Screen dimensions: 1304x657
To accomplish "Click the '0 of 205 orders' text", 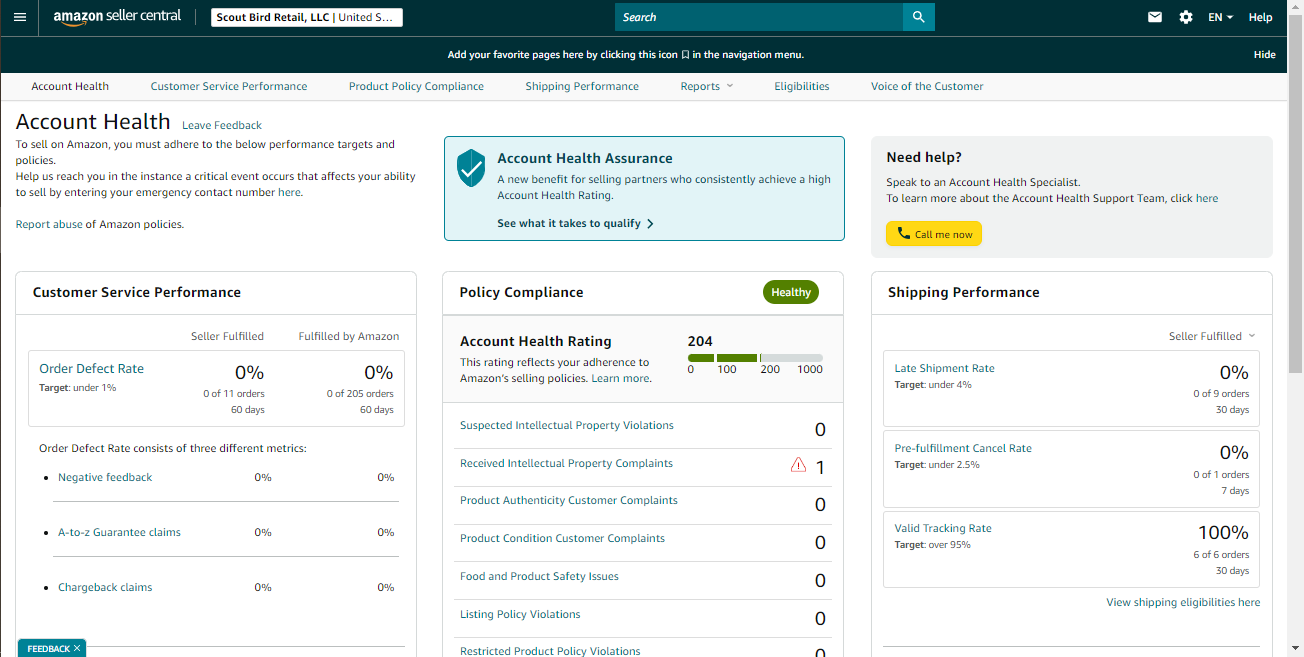I will click(x=360, y=394).
